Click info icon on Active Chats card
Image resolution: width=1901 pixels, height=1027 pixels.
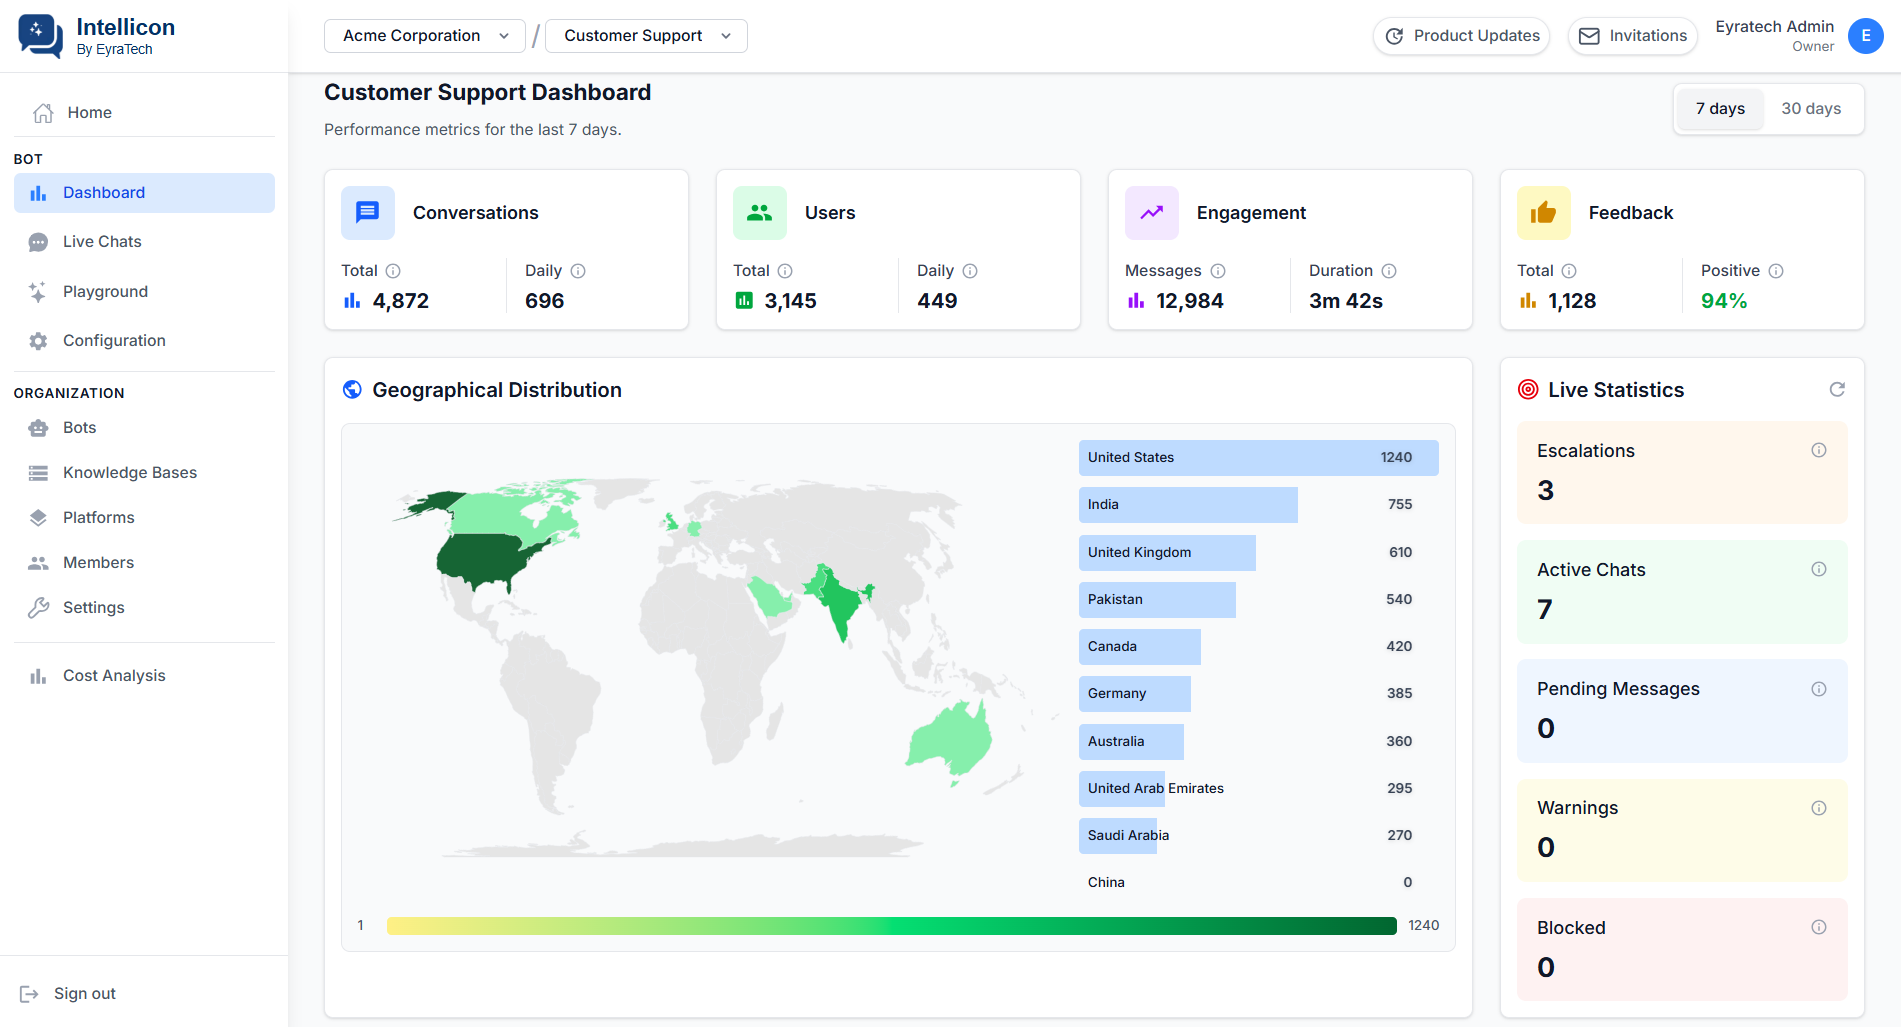click(1819, 569)
